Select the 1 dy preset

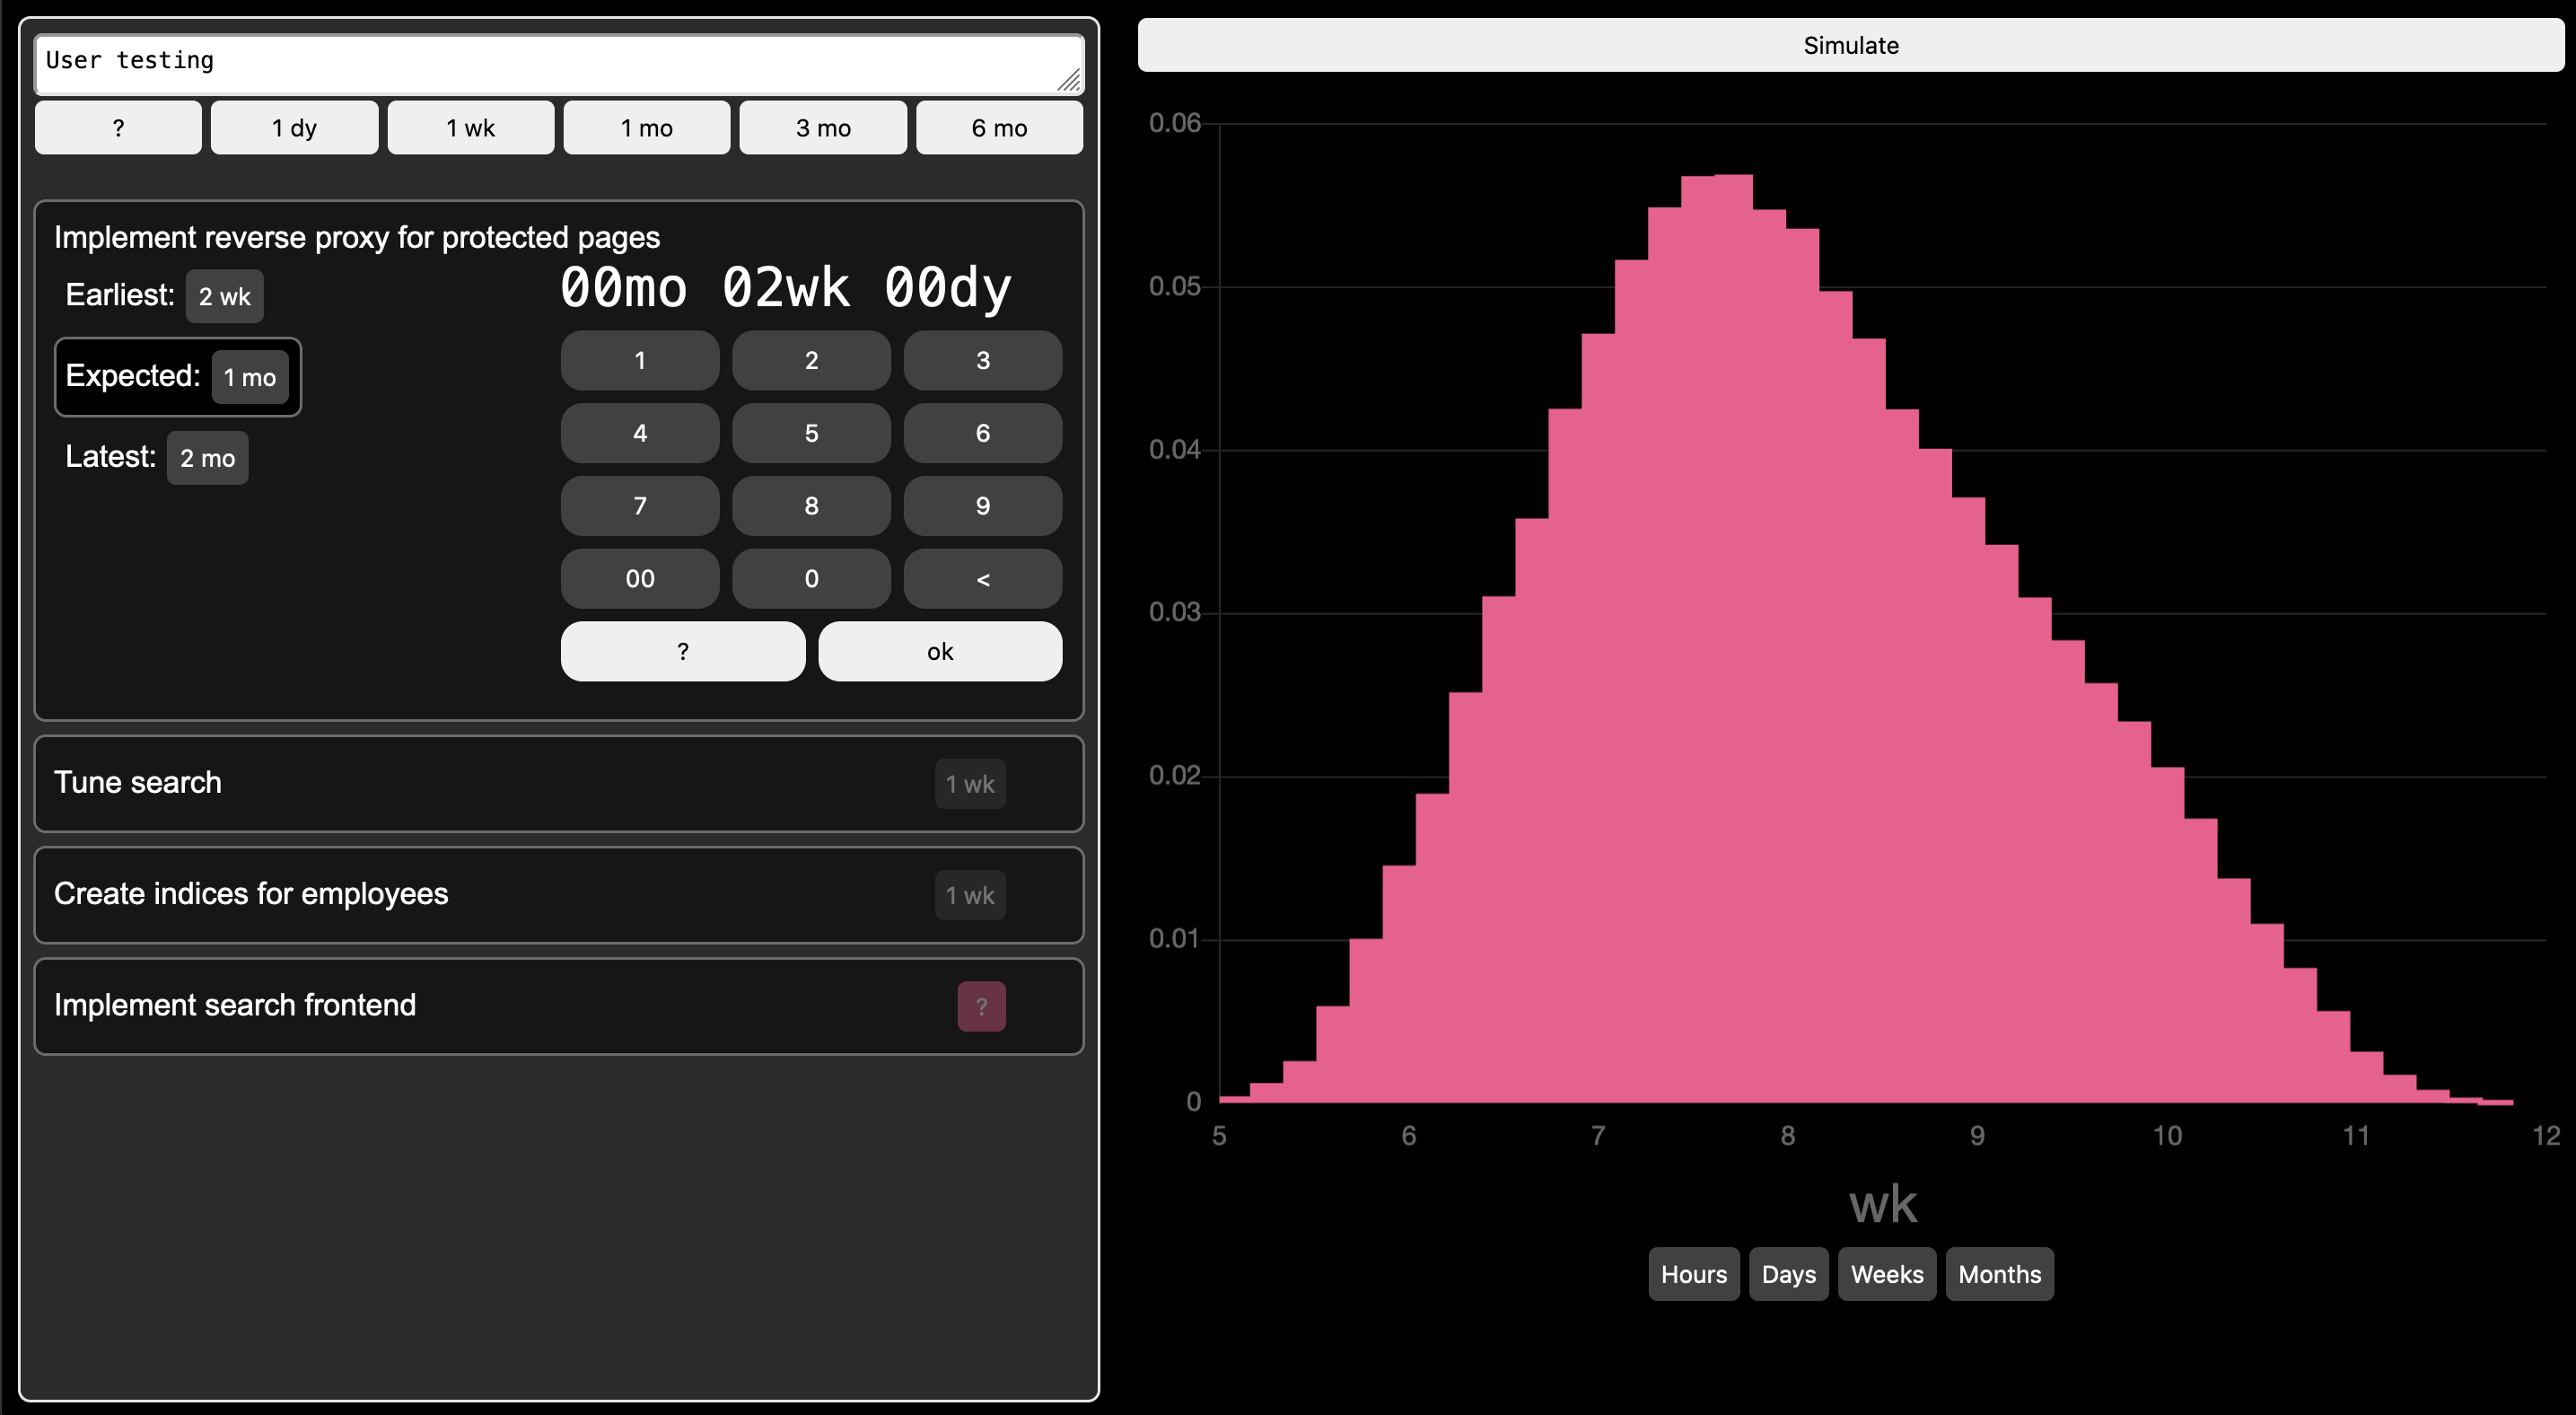pyautogui.click(x=294, y=128)
